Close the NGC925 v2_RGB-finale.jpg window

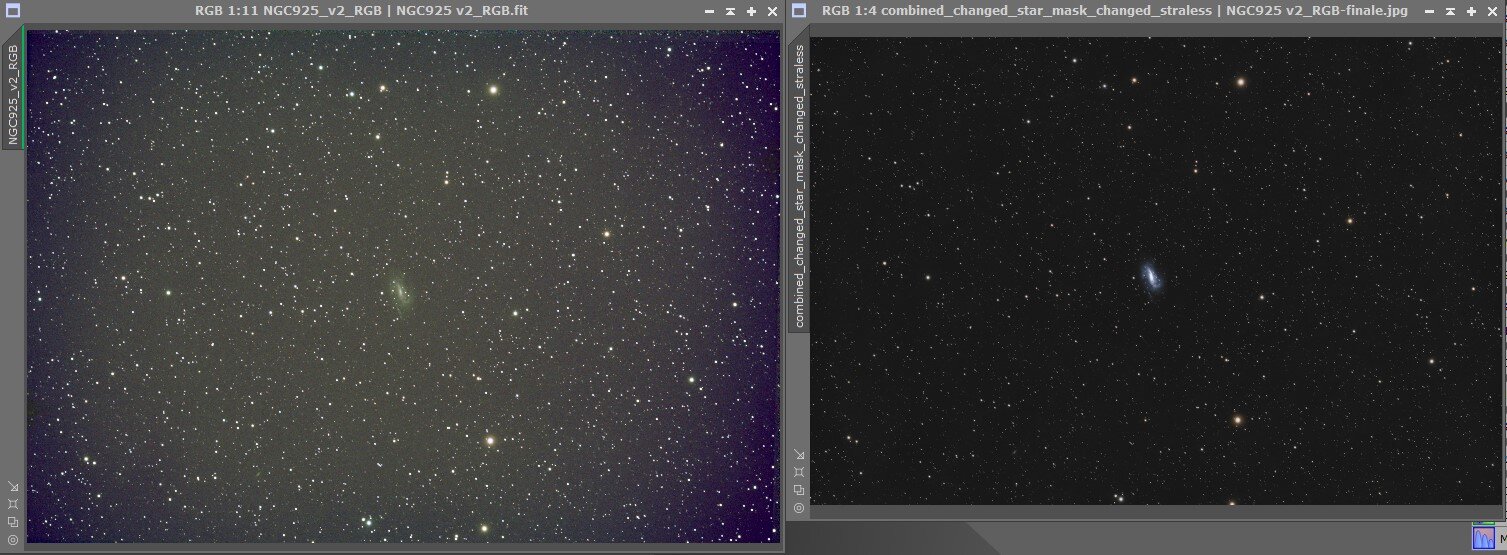[x=1493, y=11]
